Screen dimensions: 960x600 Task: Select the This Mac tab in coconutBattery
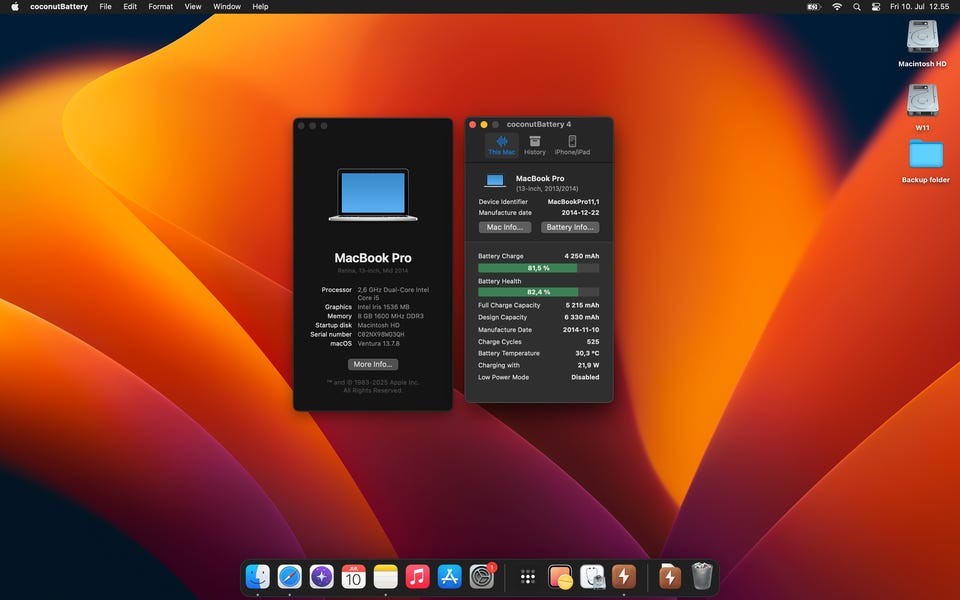(x=501, y=146)
